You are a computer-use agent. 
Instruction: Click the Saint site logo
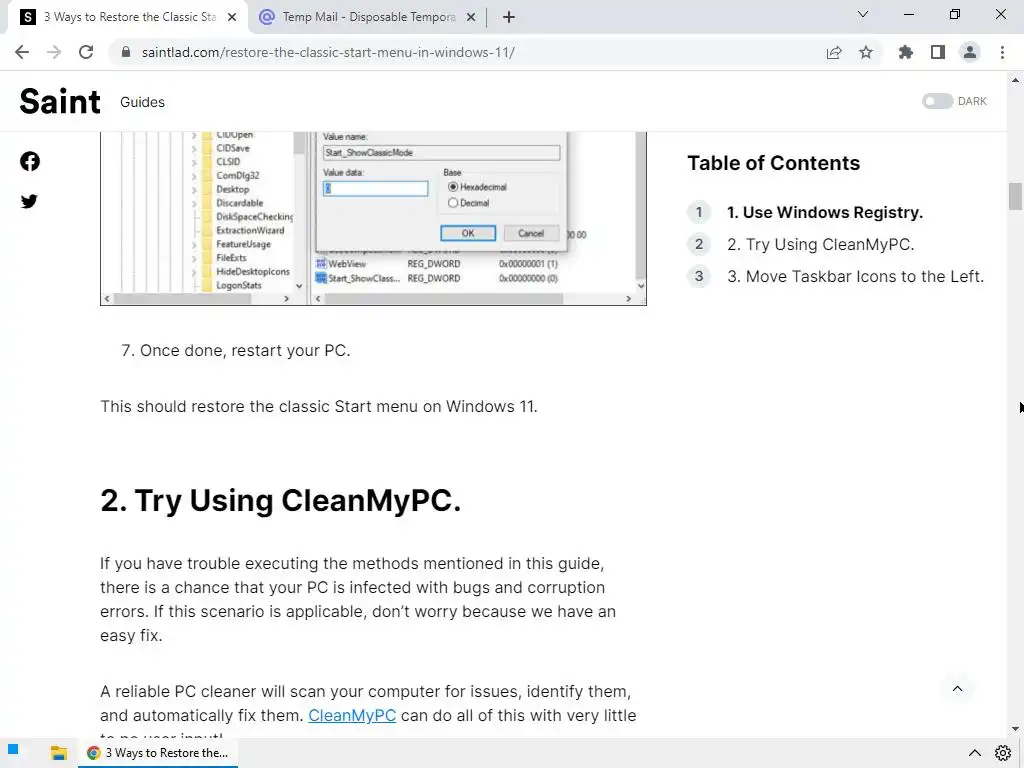point(60,101)
